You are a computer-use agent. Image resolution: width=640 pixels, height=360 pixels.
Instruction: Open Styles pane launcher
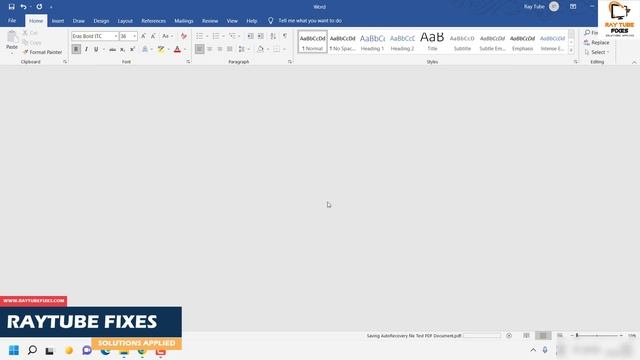click(x=576, y=62)
